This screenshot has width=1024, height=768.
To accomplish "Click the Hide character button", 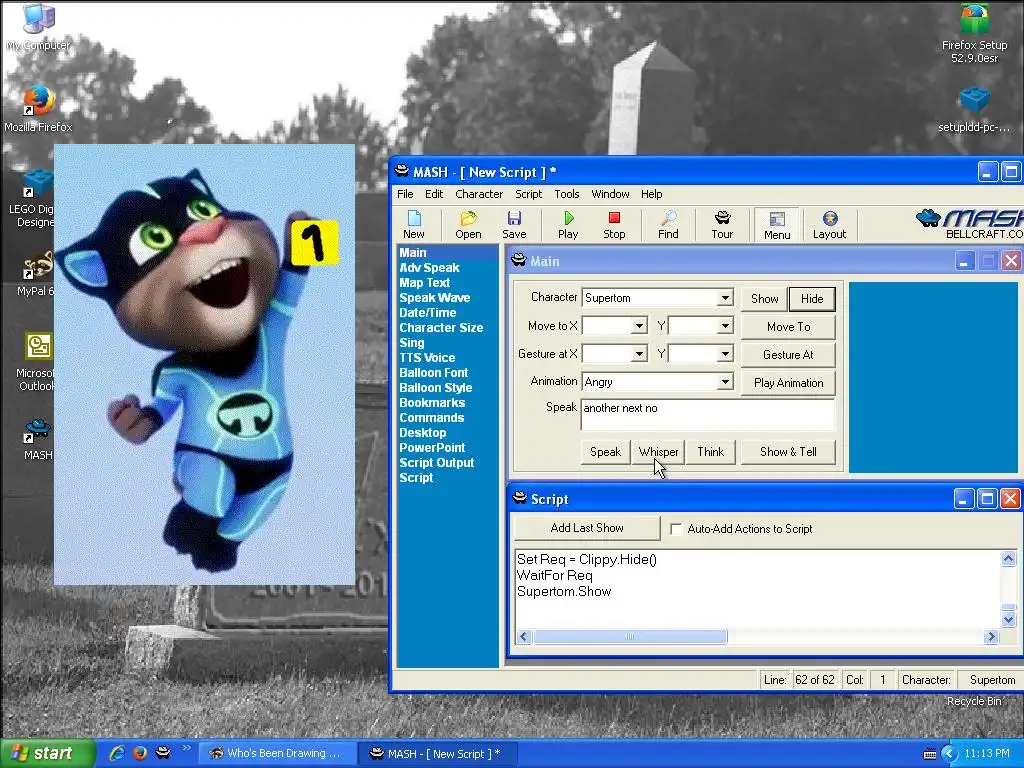I will (x=812, y=298).
